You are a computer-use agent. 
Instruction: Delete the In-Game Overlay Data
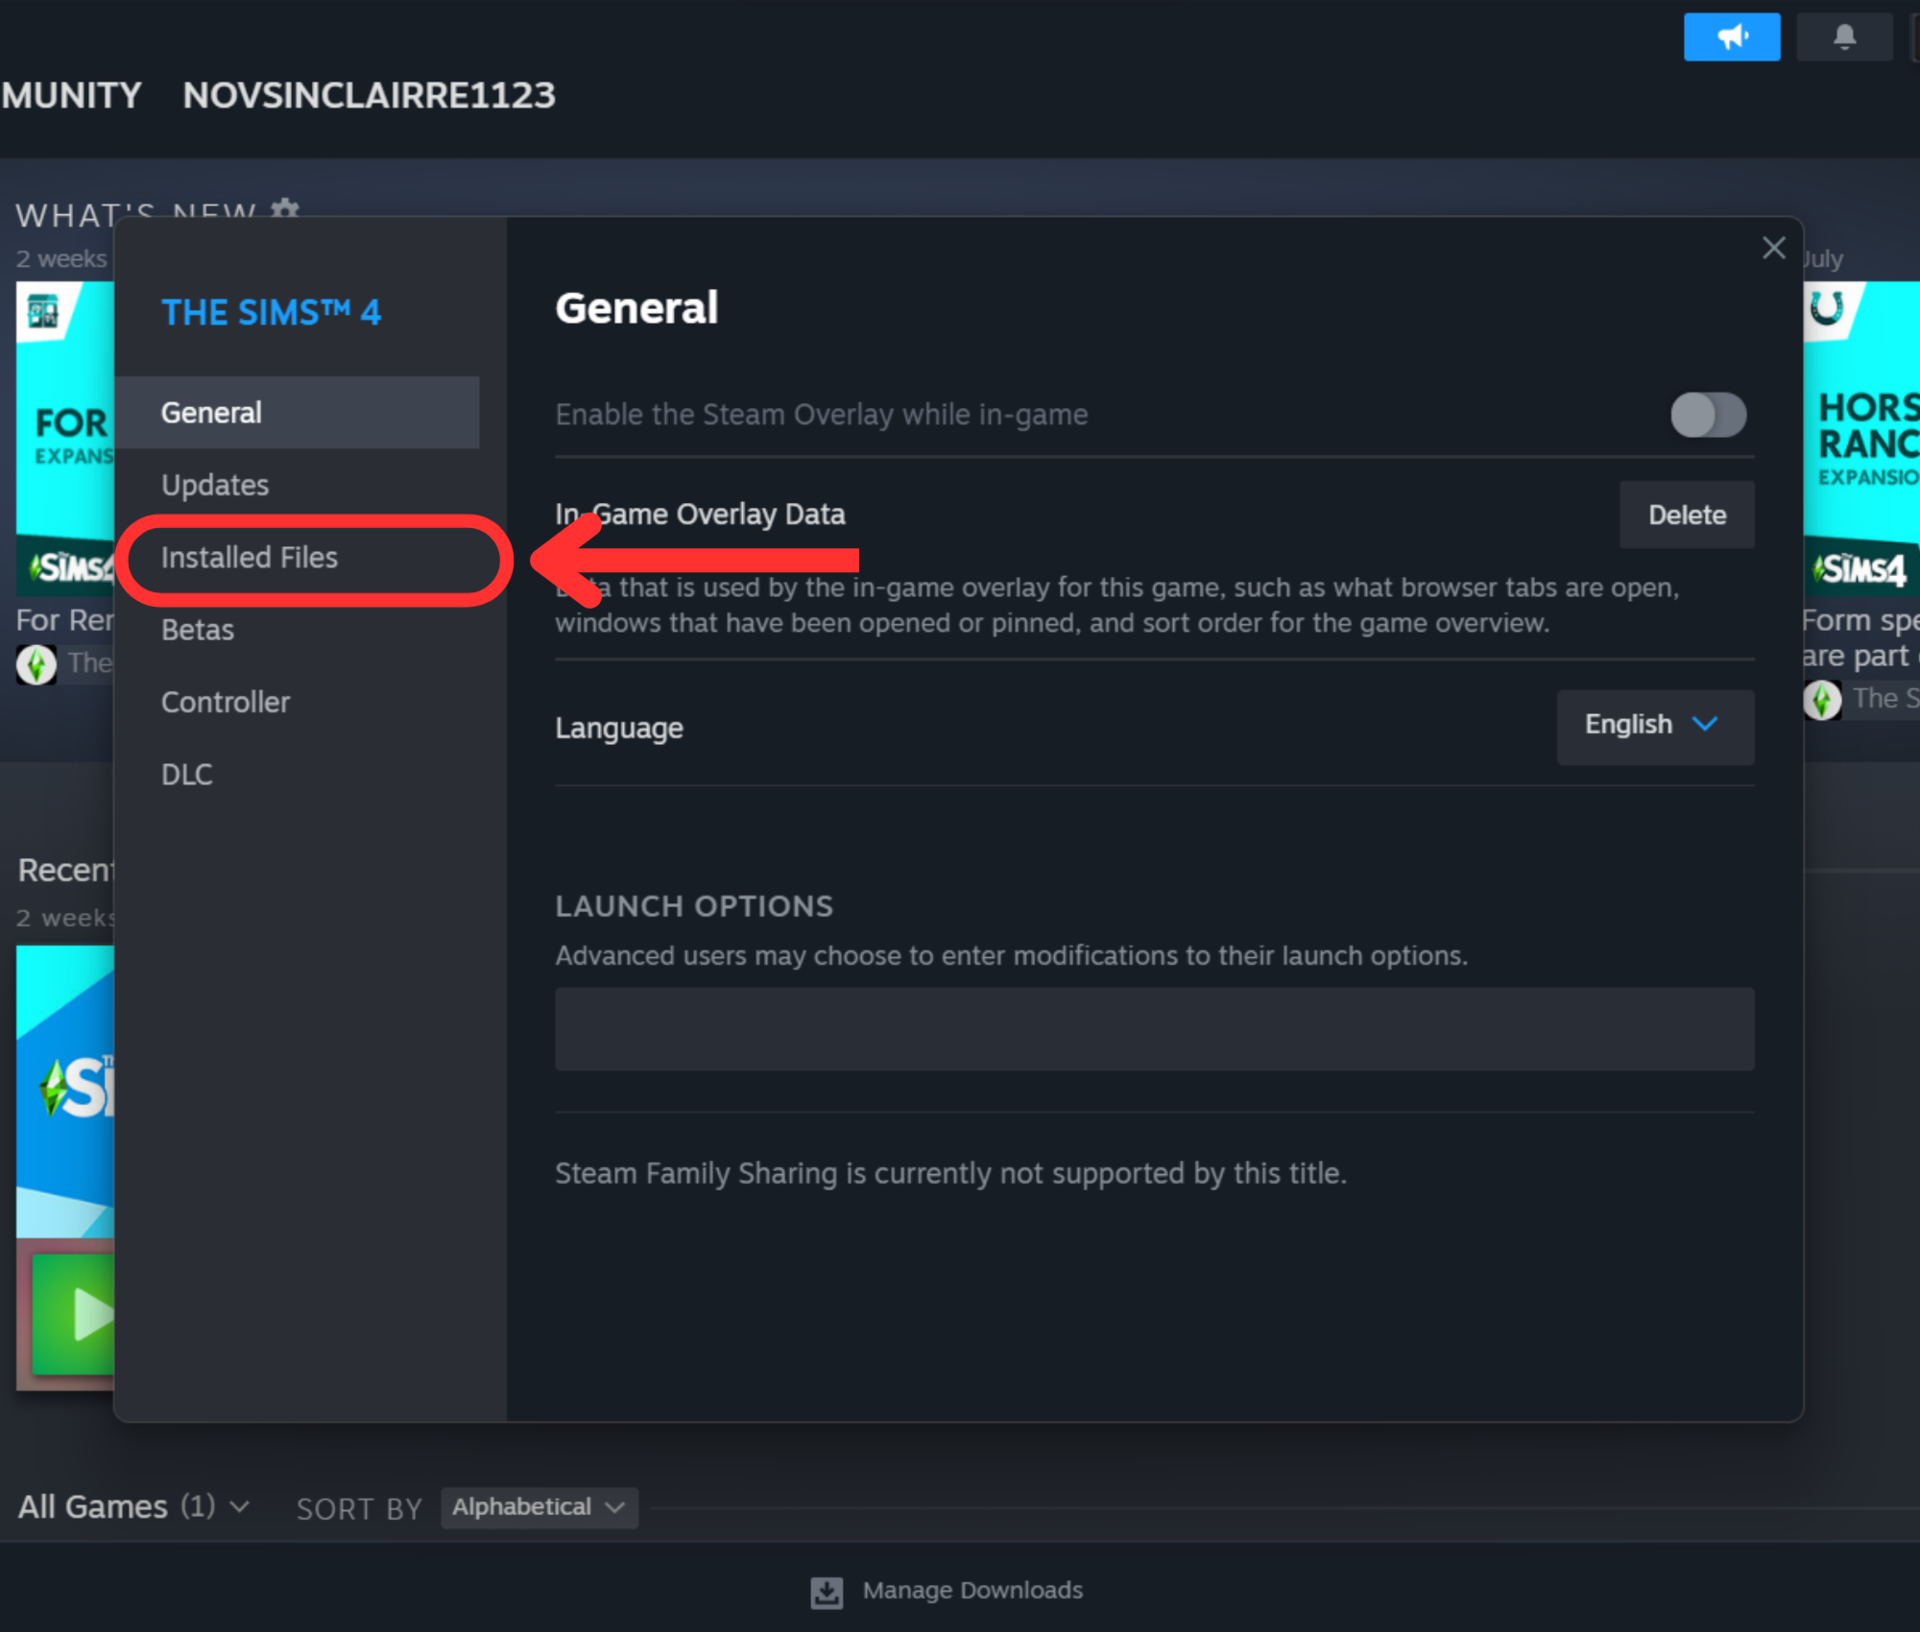tap(1686, 515)
